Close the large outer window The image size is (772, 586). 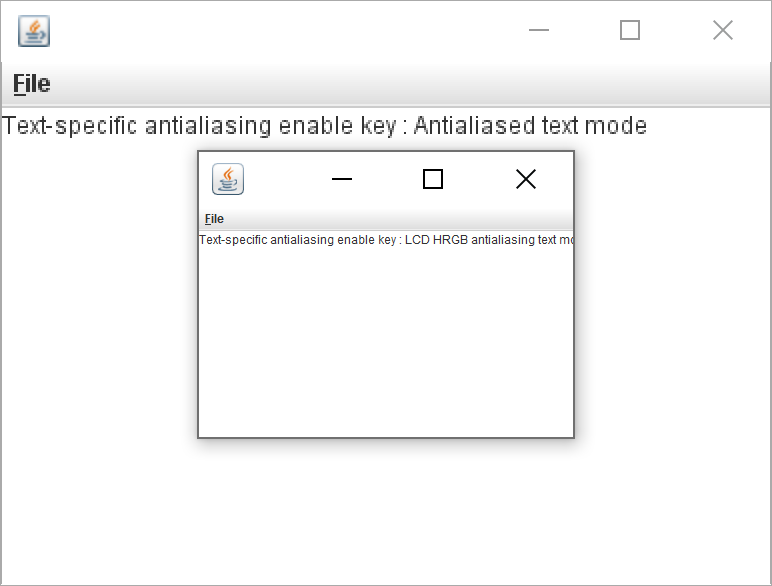click(x=723, y=30)
